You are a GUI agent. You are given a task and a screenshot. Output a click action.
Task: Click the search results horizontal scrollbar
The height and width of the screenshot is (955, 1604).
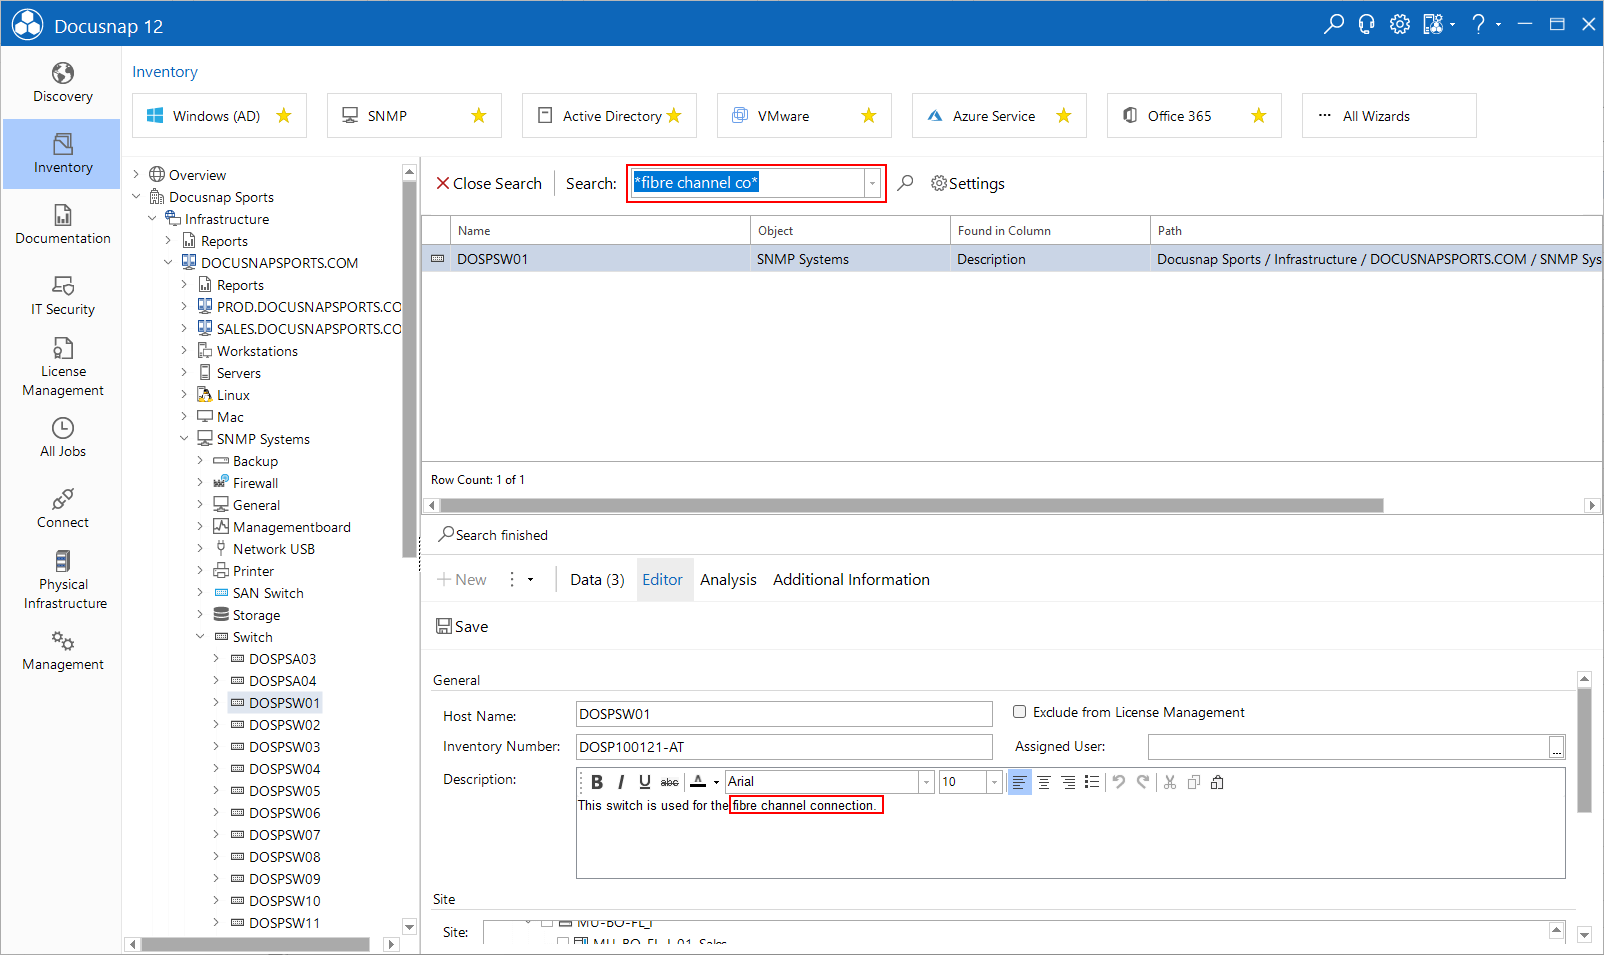coord(911,506)
